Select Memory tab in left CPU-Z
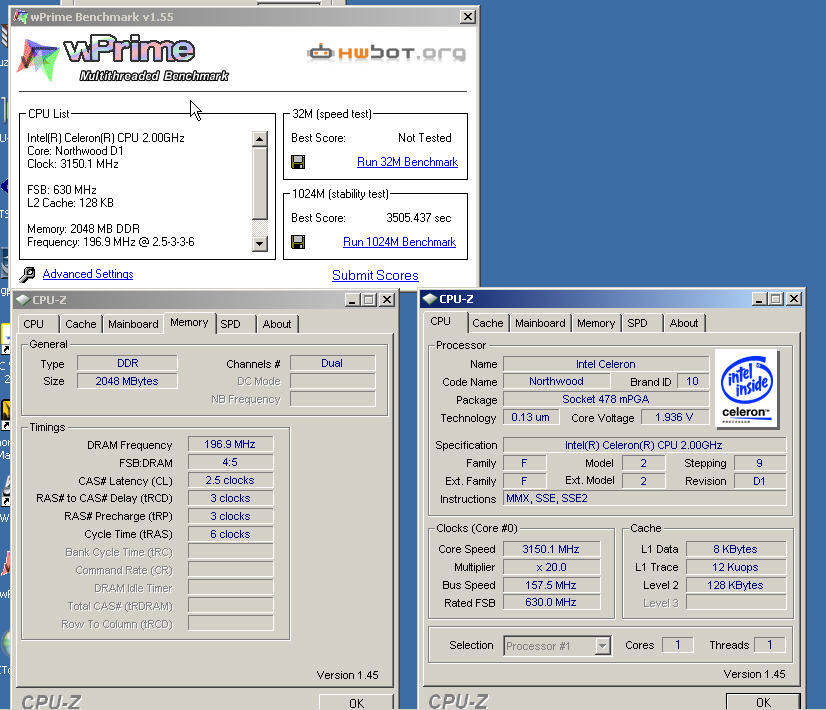The image size is (826, 710). [x=189, y=322]
